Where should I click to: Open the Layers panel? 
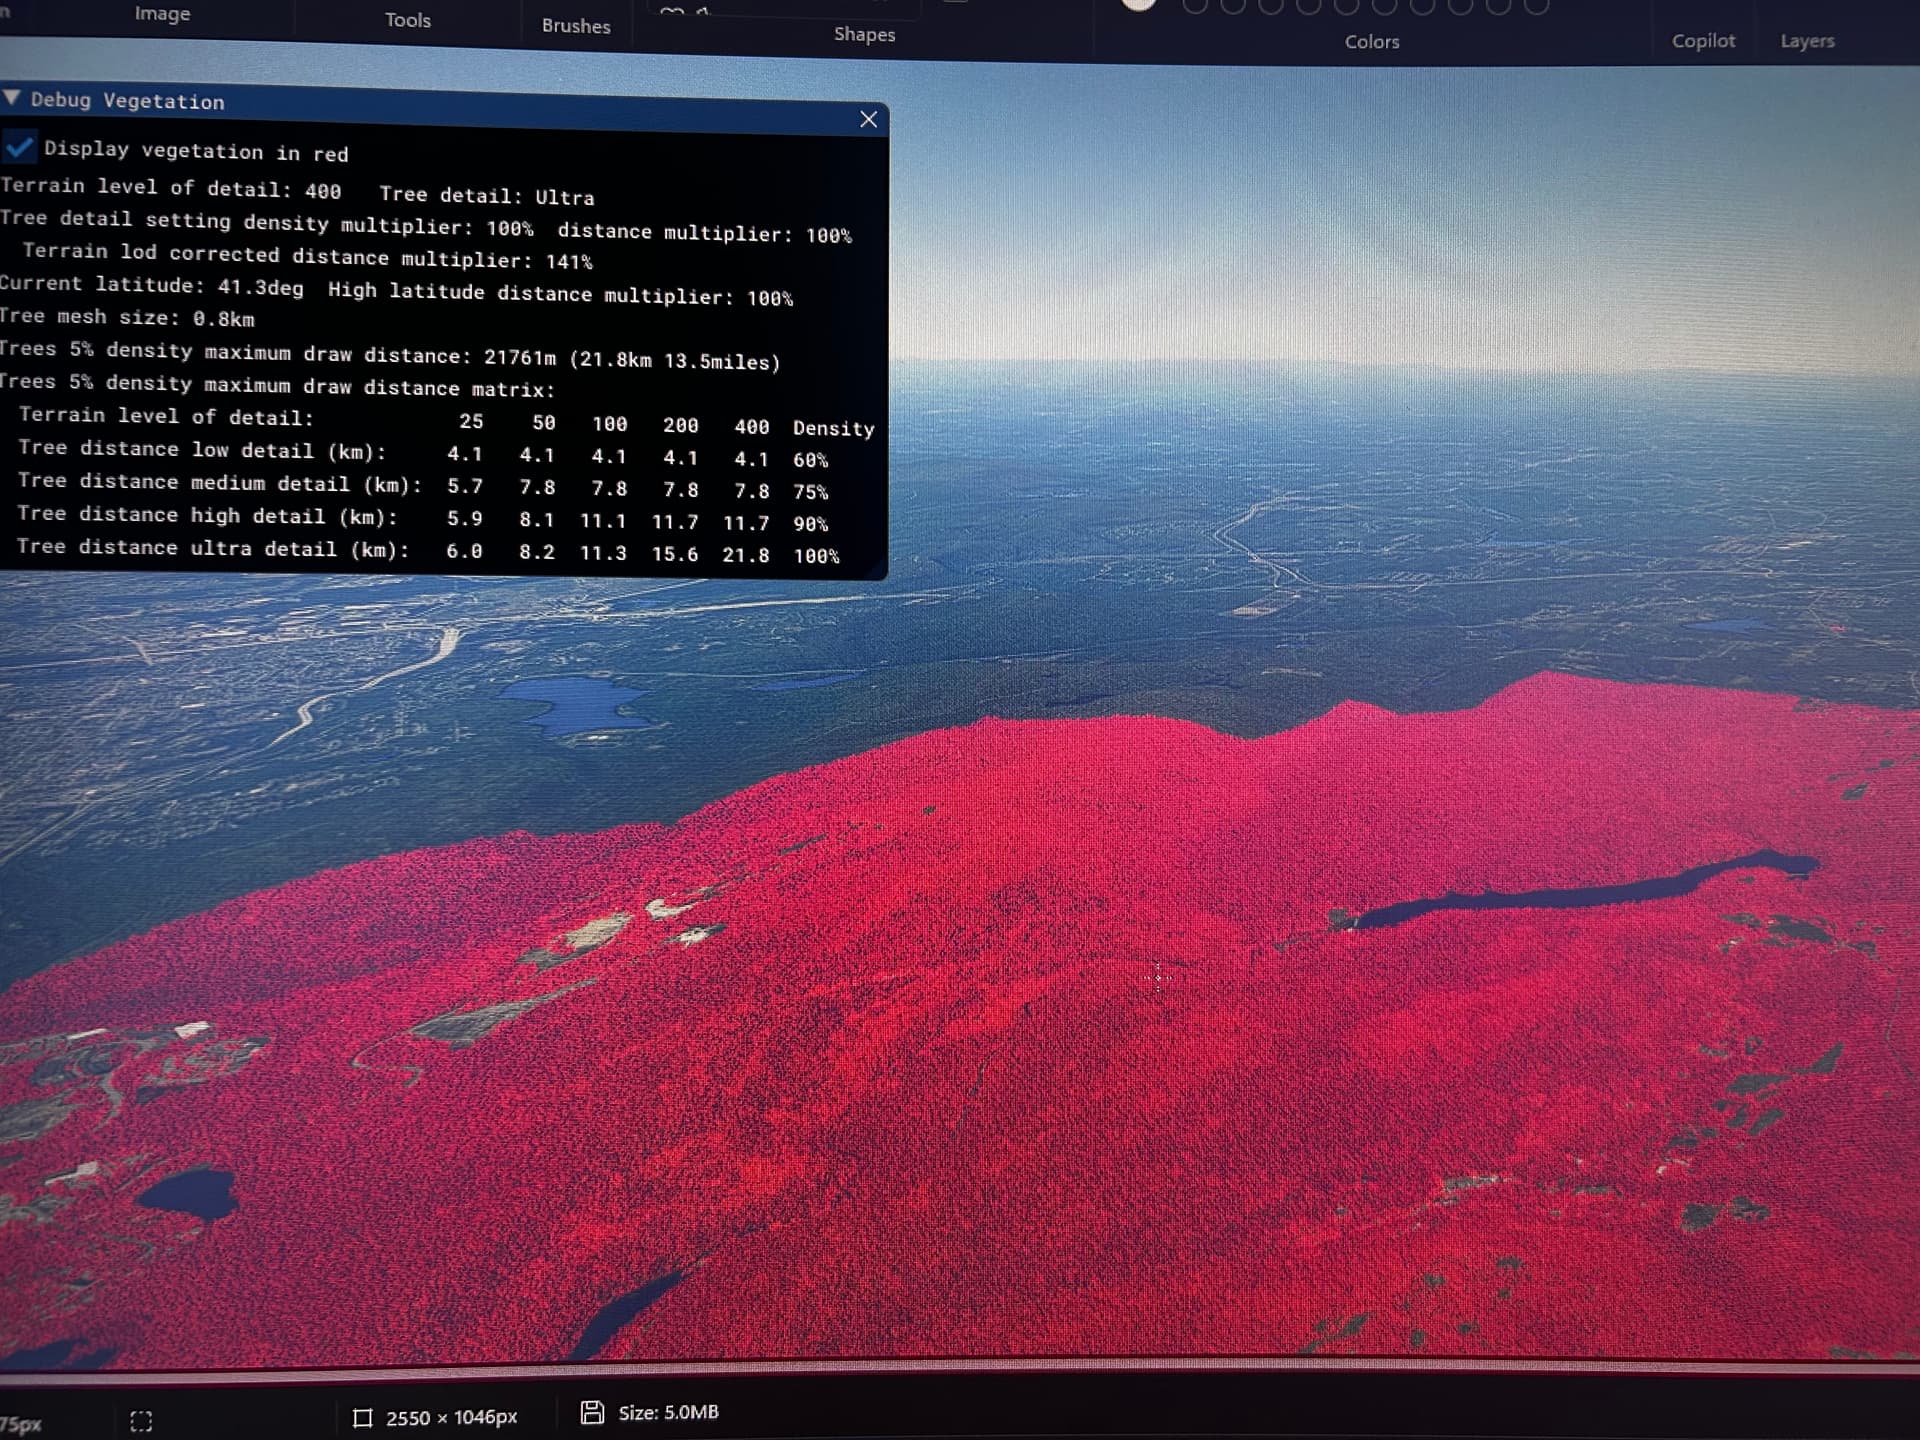coord(1807,41)
